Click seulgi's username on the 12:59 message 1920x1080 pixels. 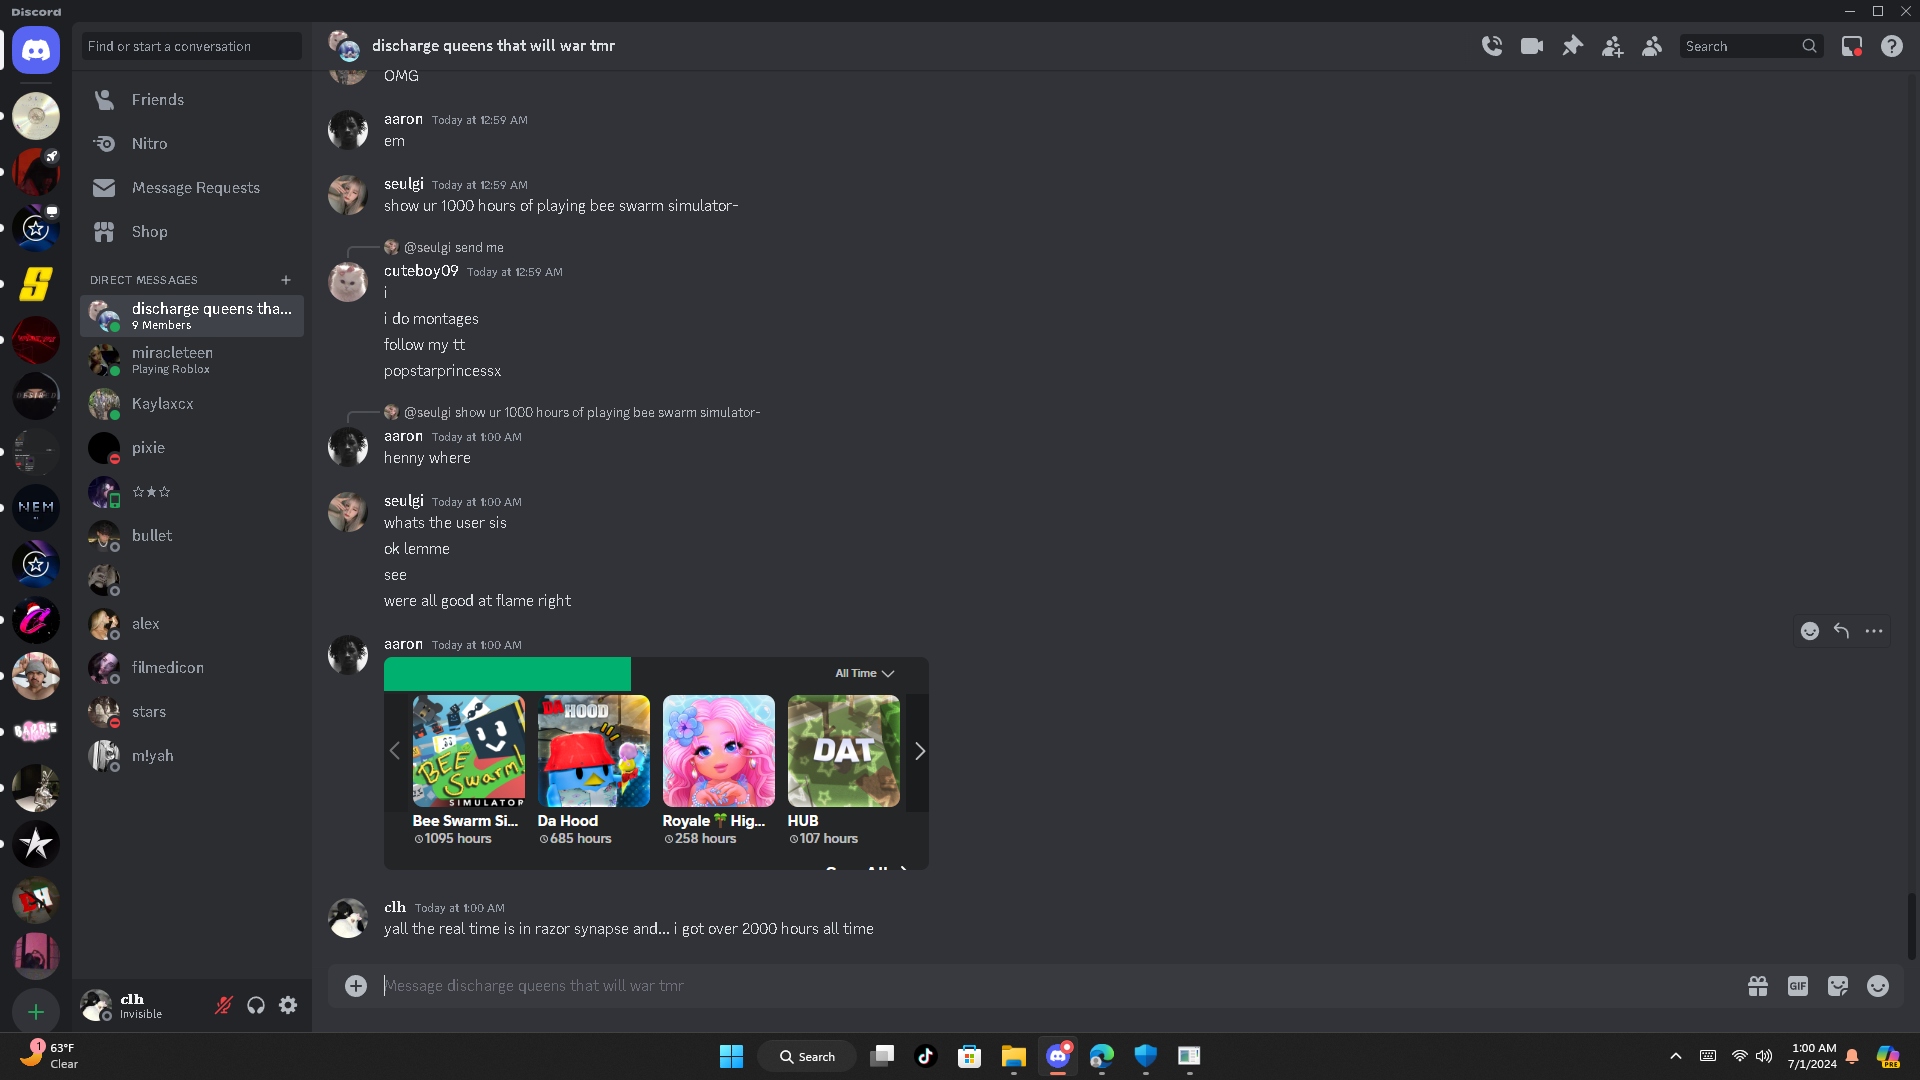[x=404, y=184]
